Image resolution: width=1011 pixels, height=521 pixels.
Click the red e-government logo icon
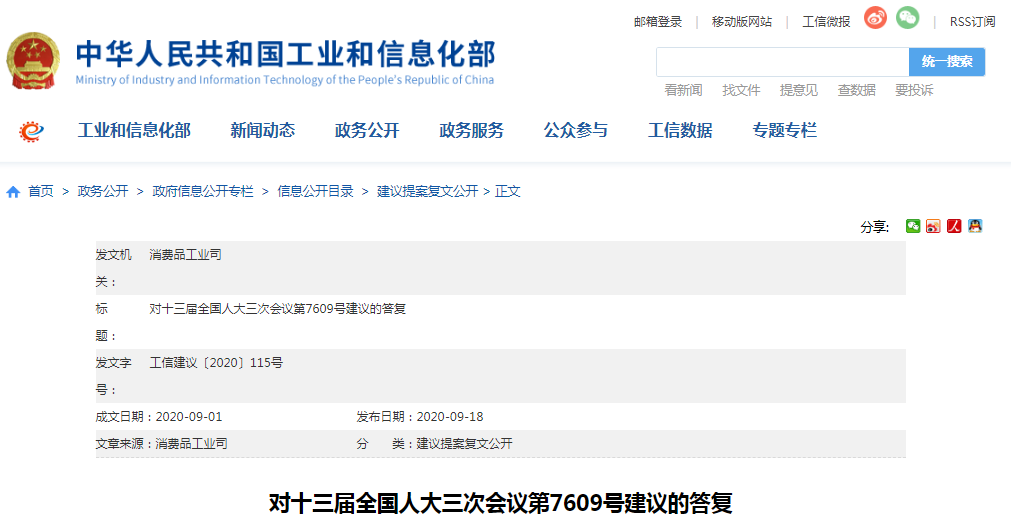click(31, 131)
